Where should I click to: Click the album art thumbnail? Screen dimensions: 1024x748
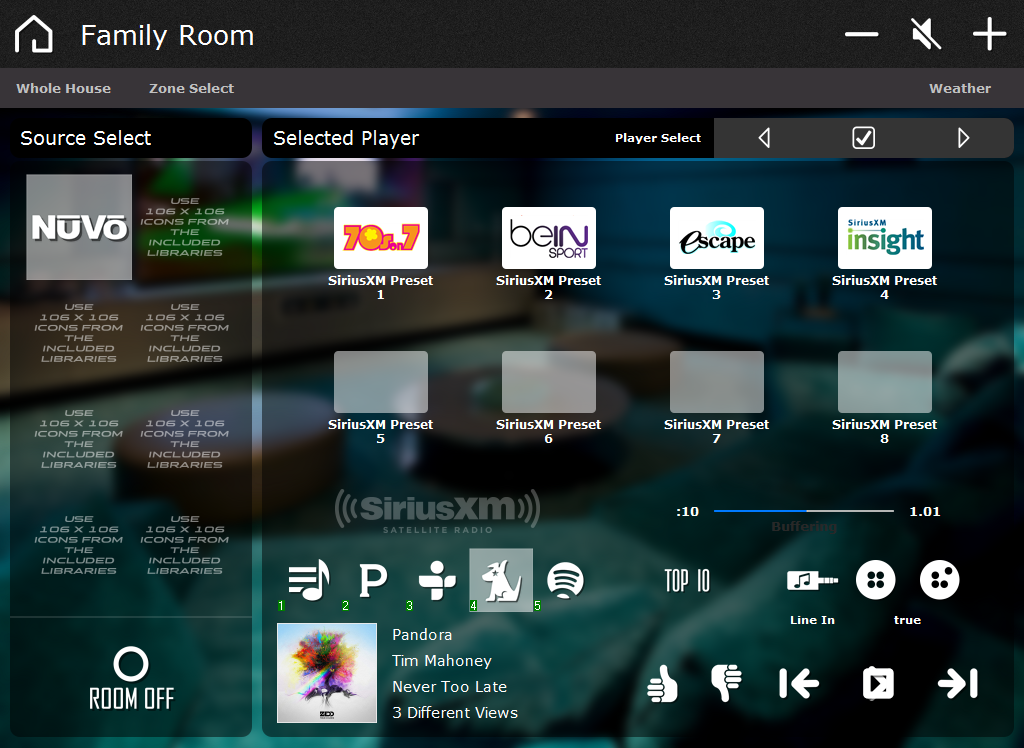pyautogui.click(x=327, y=673)
